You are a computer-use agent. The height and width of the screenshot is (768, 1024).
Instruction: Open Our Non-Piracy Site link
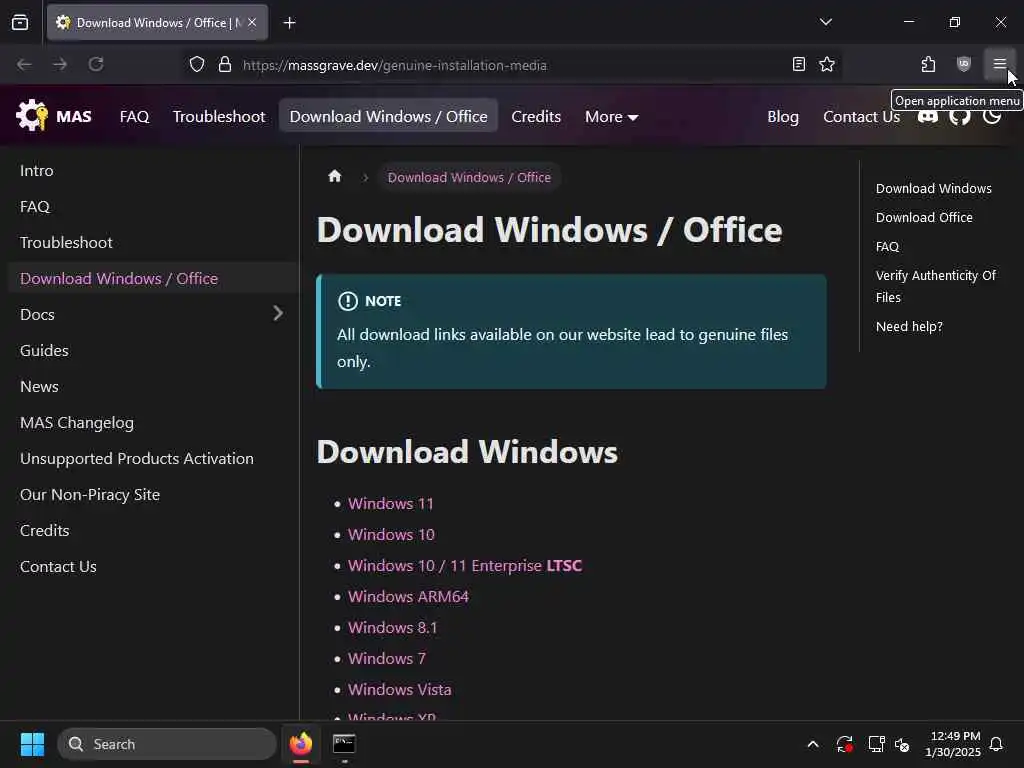tap(89, 494)
